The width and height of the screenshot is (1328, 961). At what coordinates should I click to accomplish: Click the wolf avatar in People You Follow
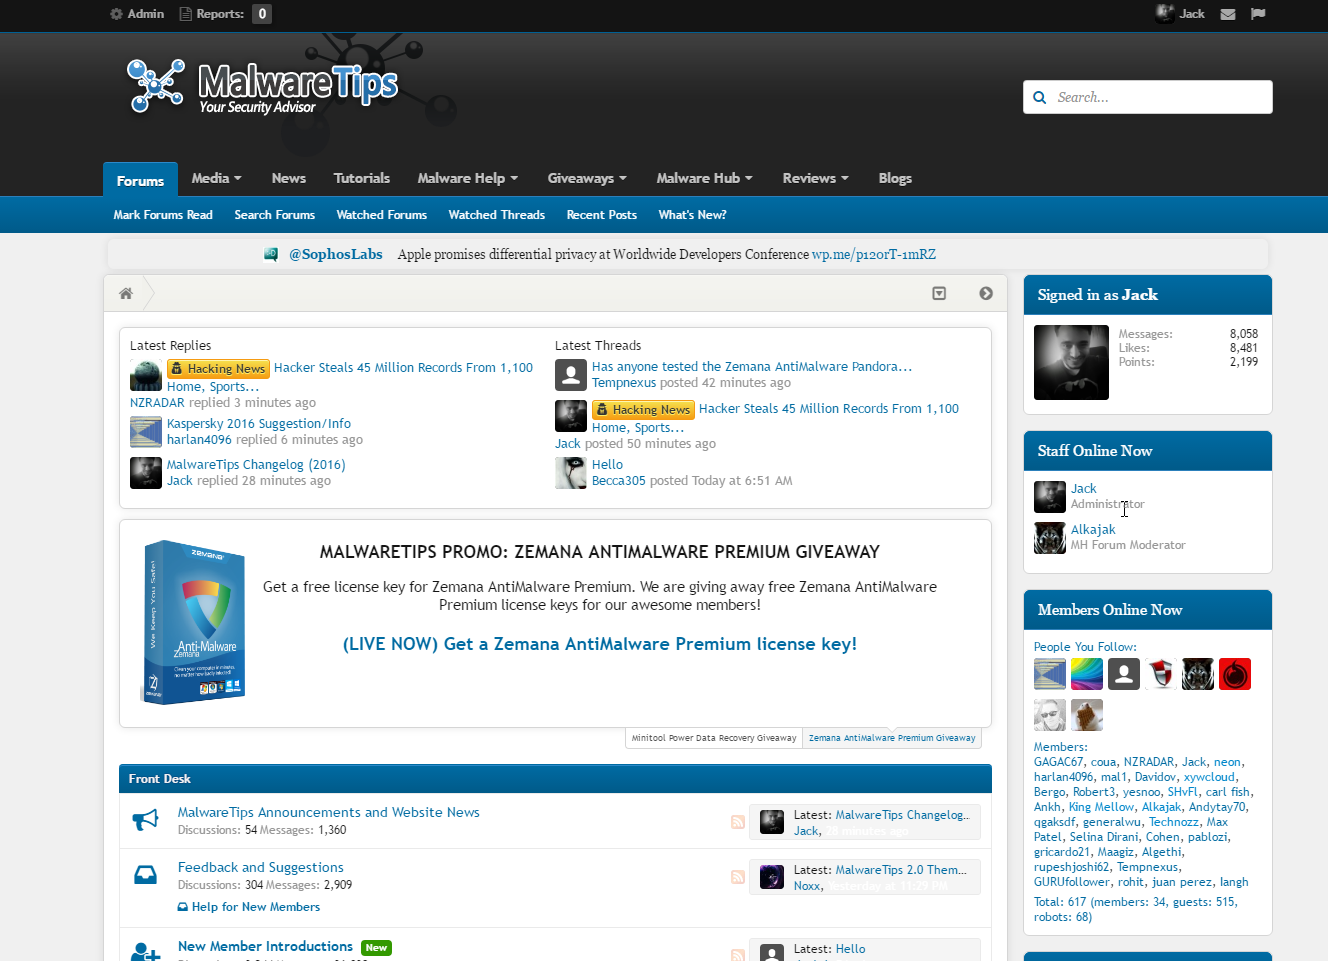[1198, 674]
